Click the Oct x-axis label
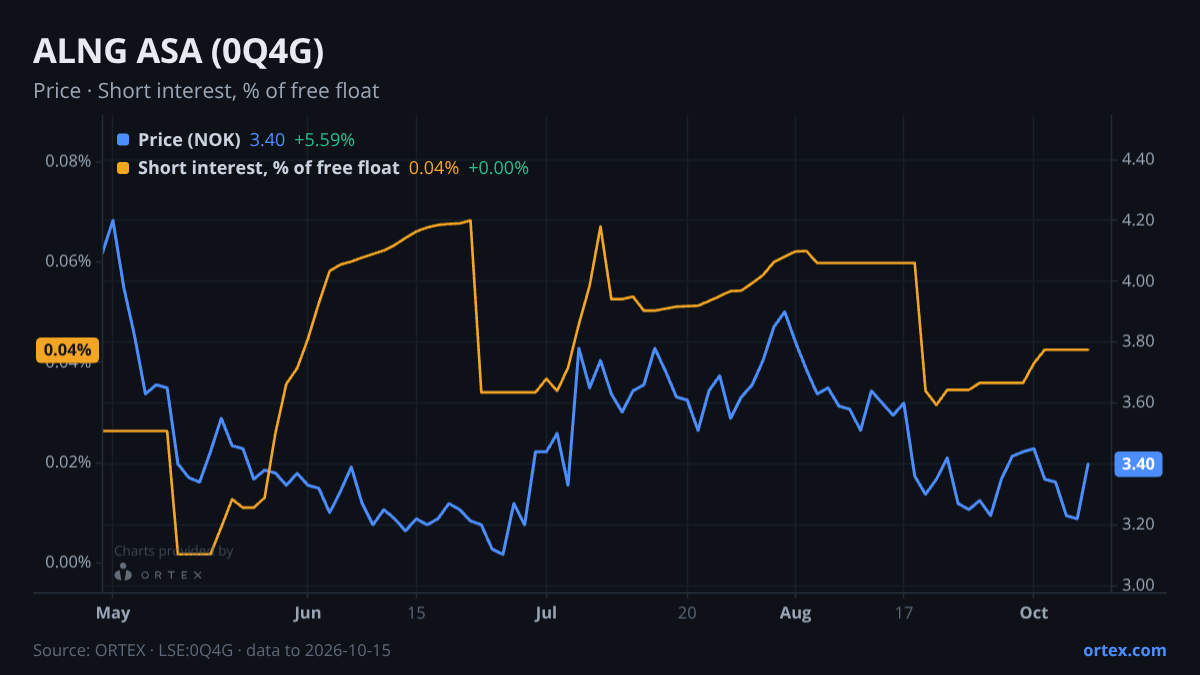Image resolution: width=1200 pixels, height=675 pixels. coord(1034,612)
